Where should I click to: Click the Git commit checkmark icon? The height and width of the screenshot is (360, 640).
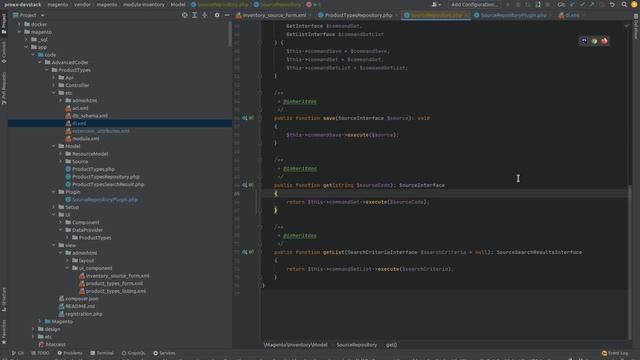click(582, 4)
